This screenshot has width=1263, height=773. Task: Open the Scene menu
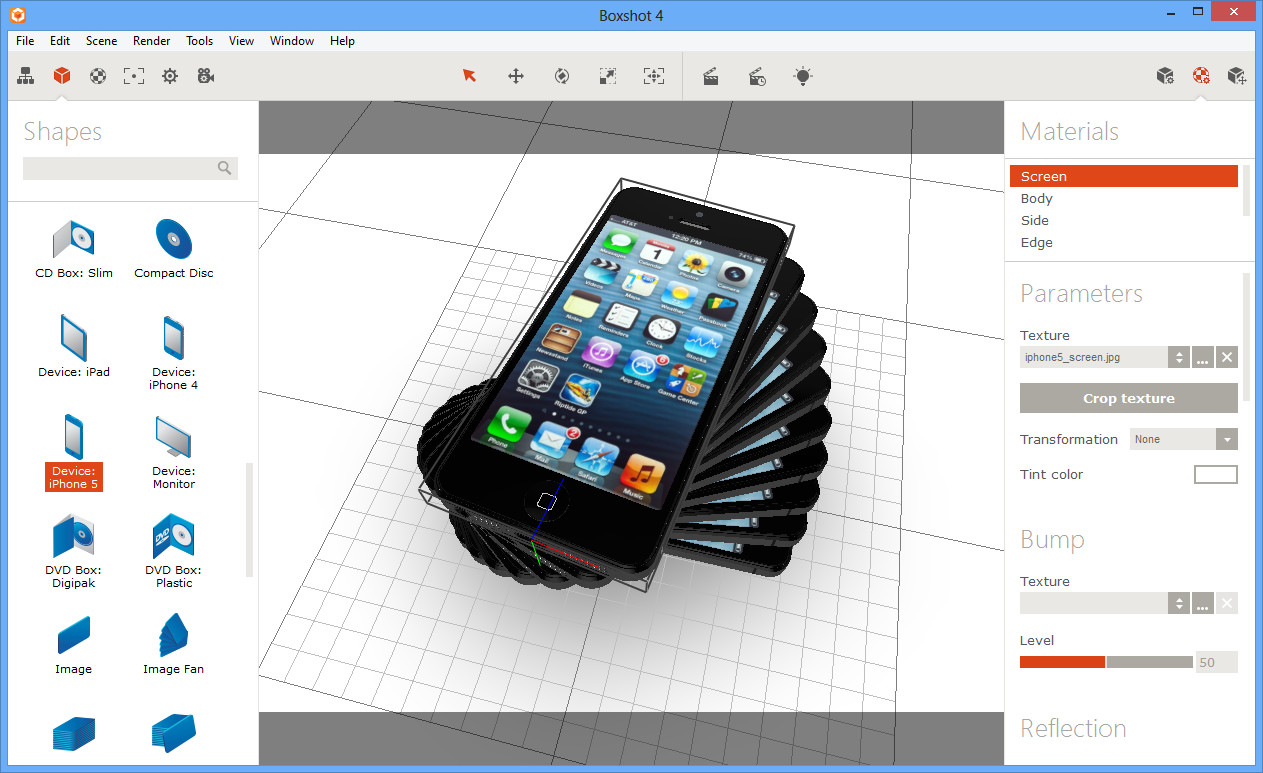(x=101, y=41)
